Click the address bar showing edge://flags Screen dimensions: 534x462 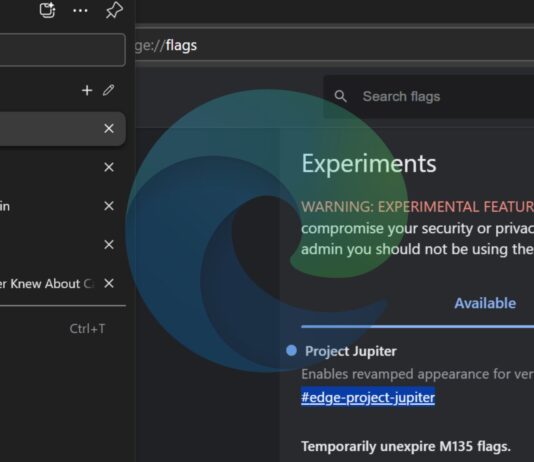[335, 45]
